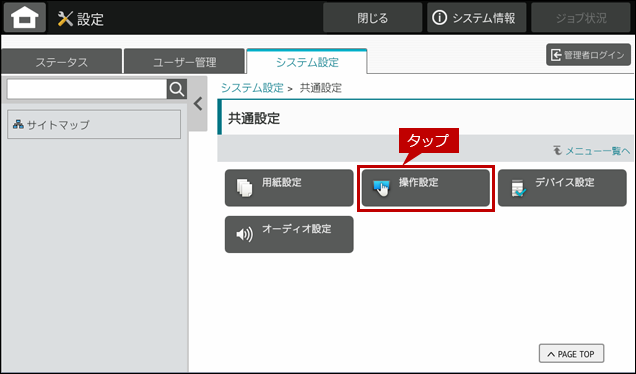Follow the システム設定 breadcrumb link
The image size is (636, 374).
click(252, 88)
